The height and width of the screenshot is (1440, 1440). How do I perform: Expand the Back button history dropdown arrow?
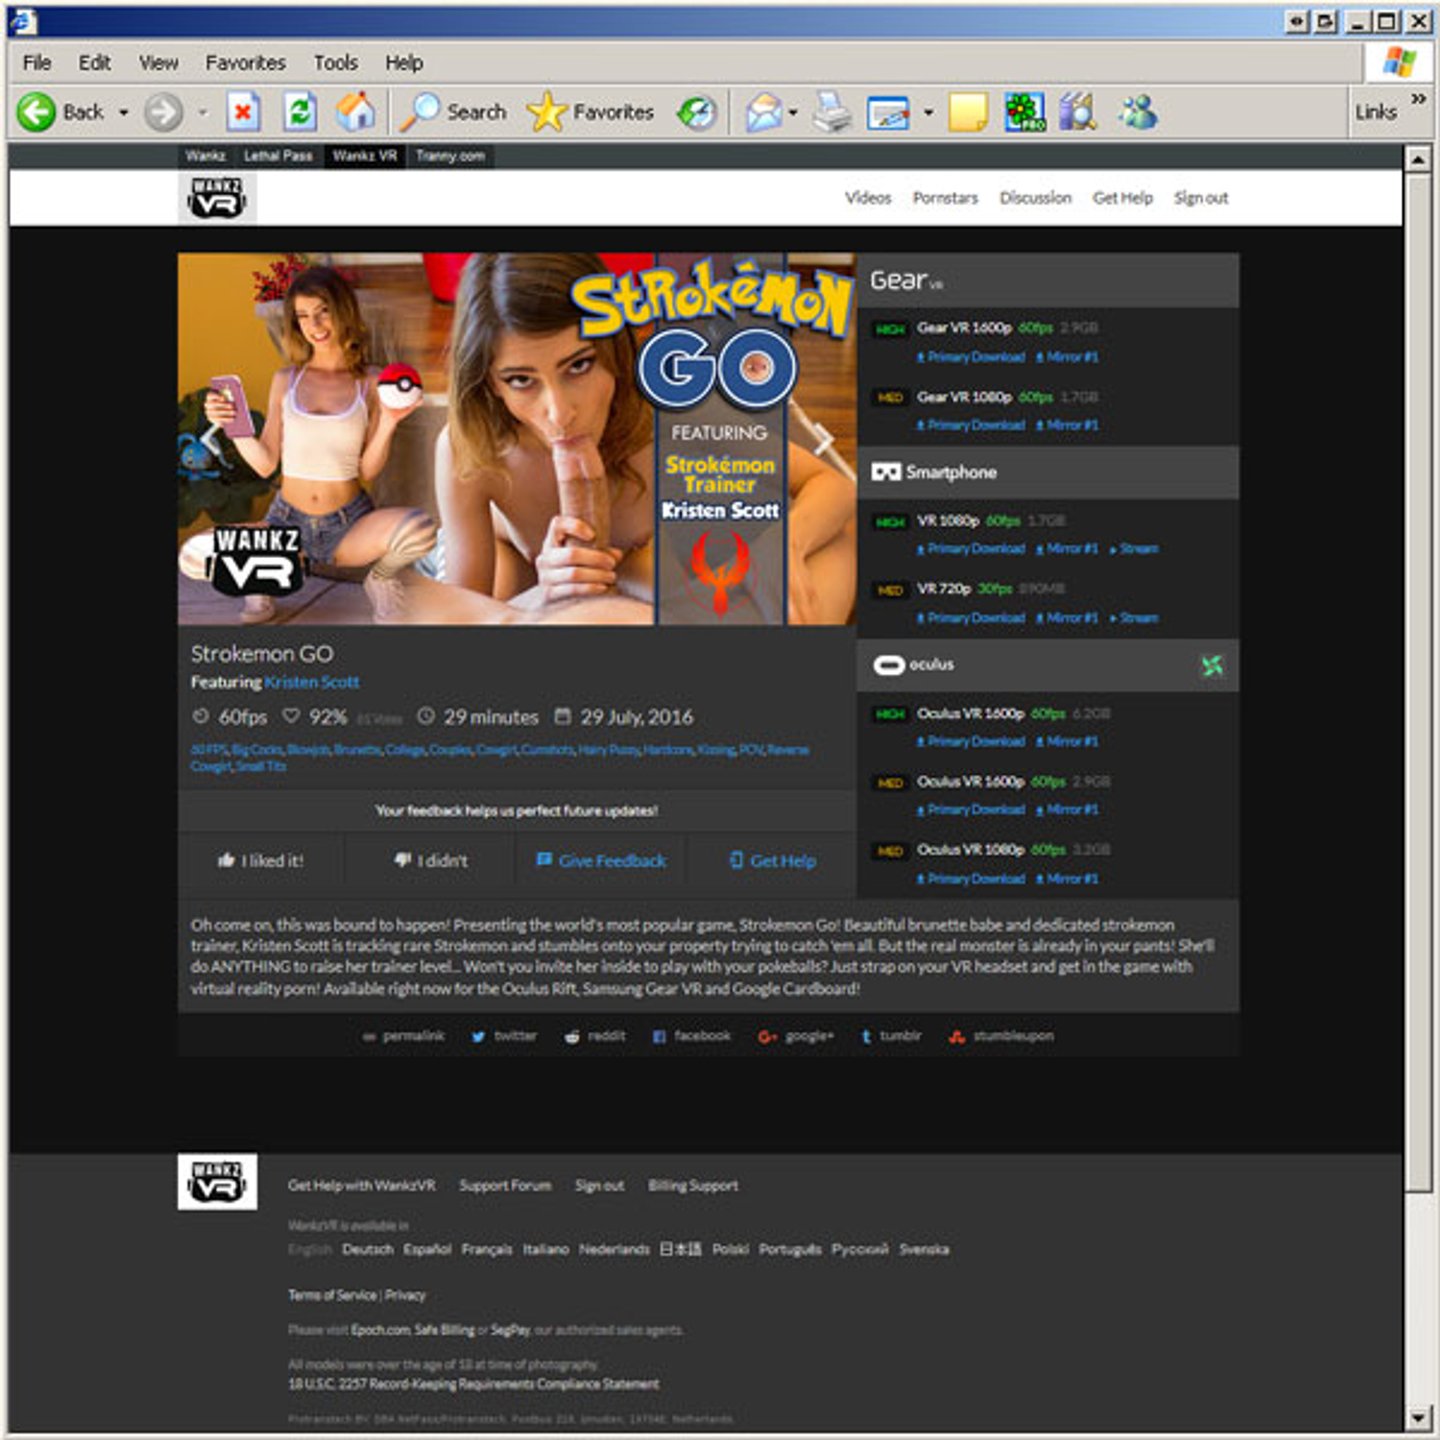click(x=124, y=112)
